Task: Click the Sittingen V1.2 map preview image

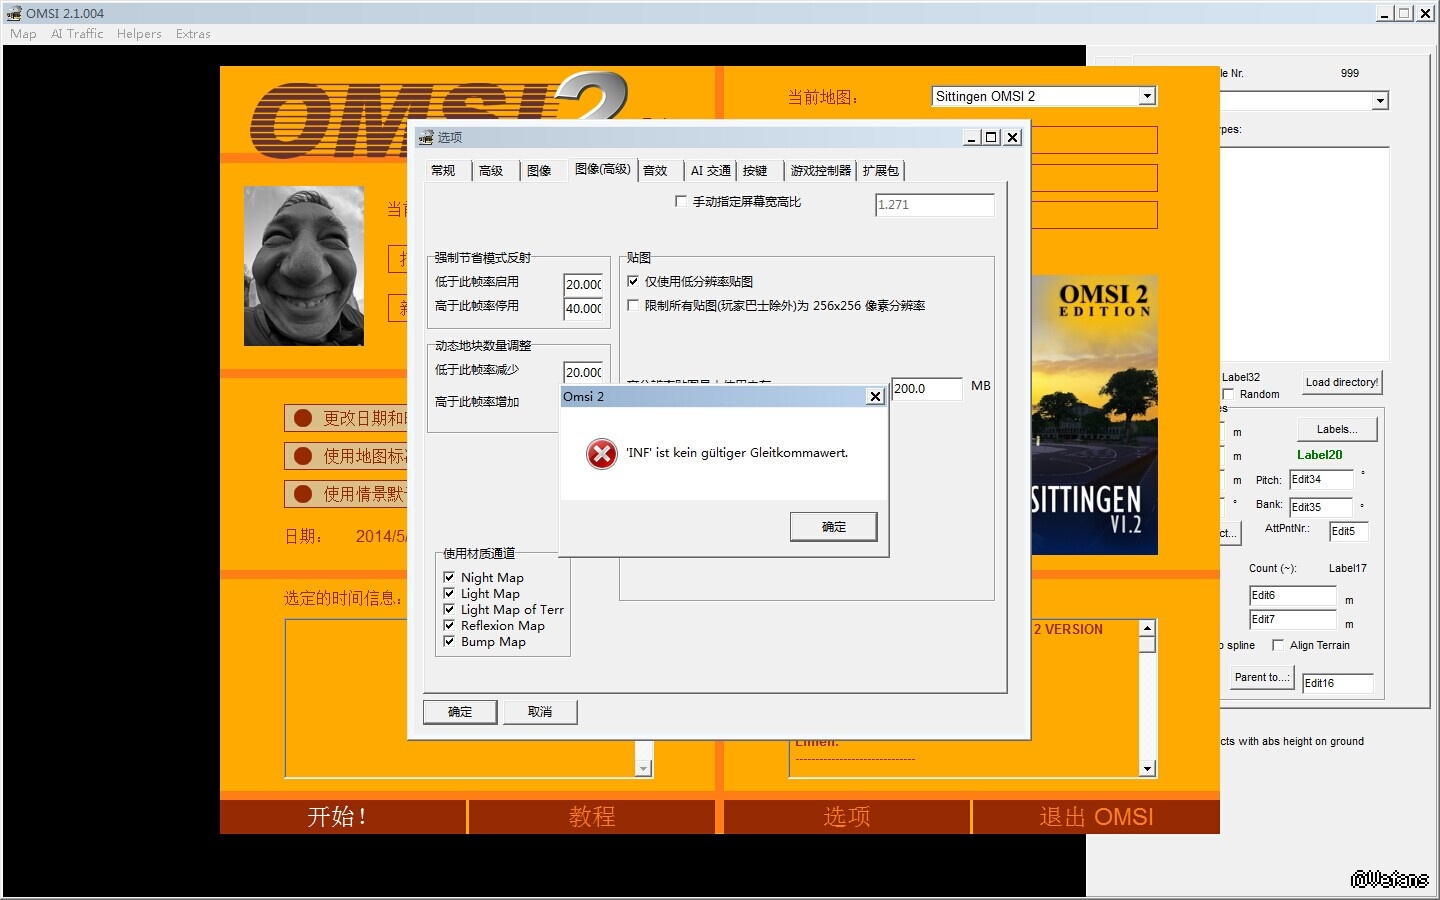Action: click(x=1095, y=415)
